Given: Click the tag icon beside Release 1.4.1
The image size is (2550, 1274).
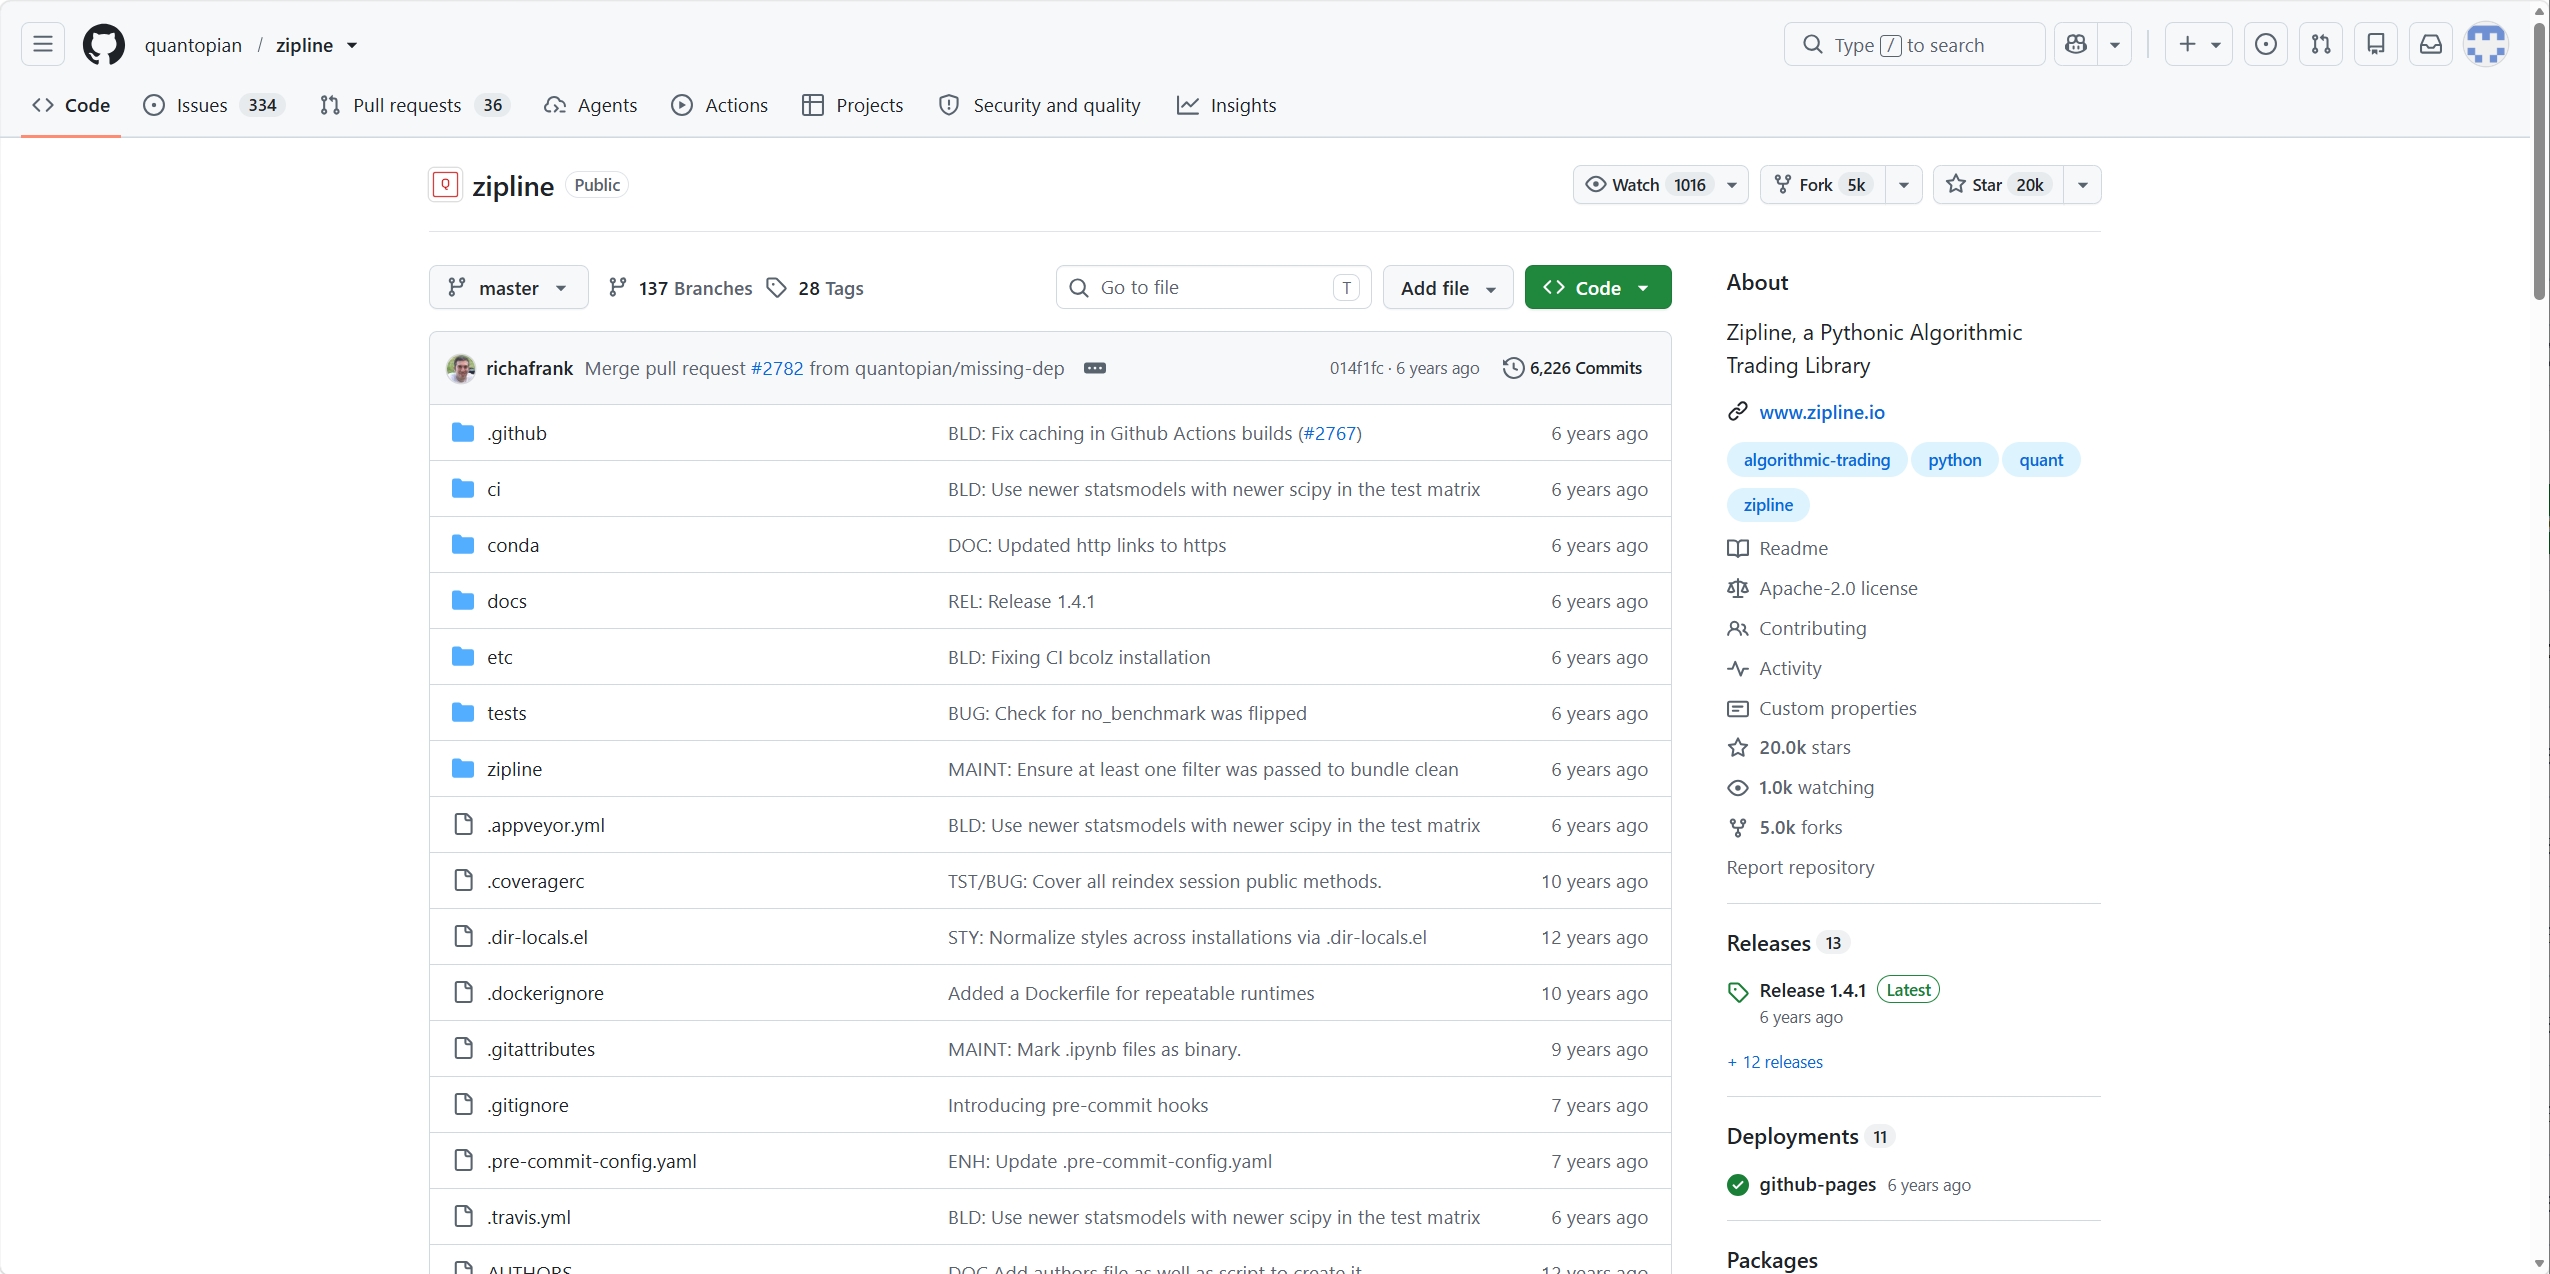Looking at the screenshot, I should [x=1737, y=991].
